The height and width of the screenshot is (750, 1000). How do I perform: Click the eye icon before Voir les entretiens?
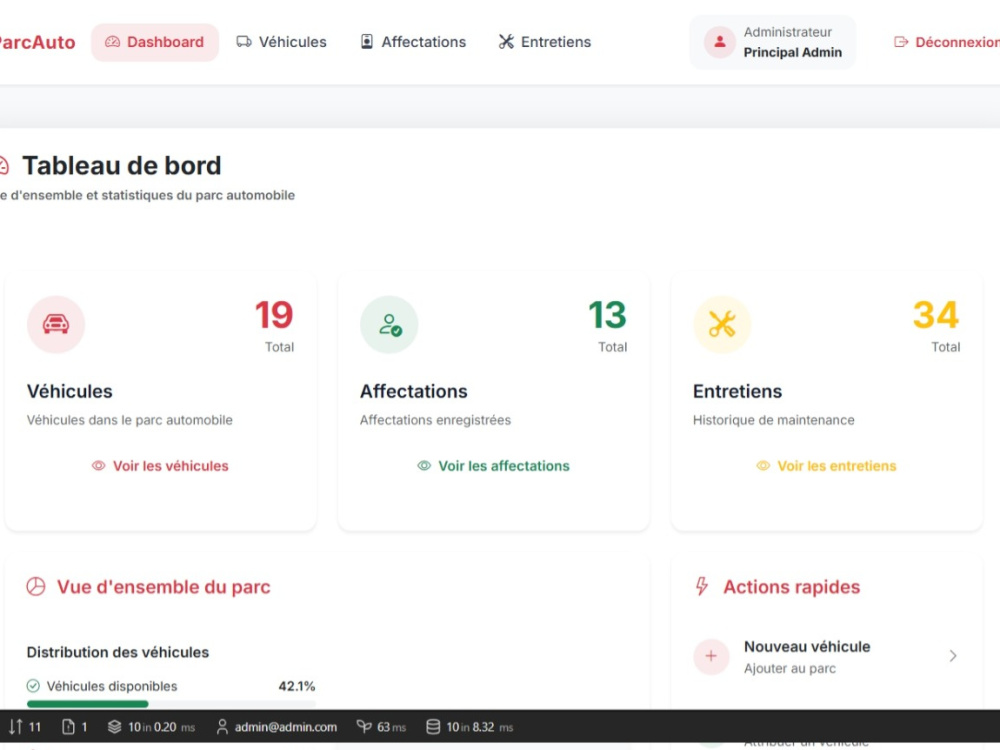point(763,466)
